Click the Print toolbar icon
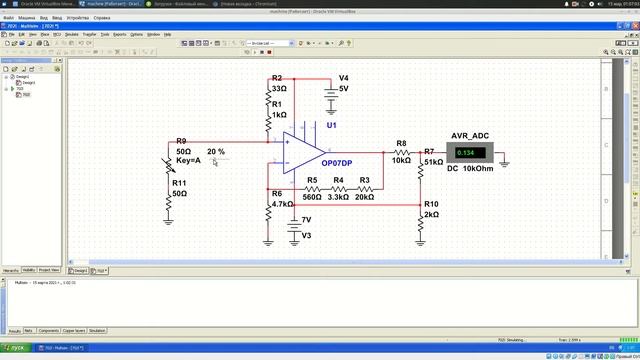 (39, 43)
